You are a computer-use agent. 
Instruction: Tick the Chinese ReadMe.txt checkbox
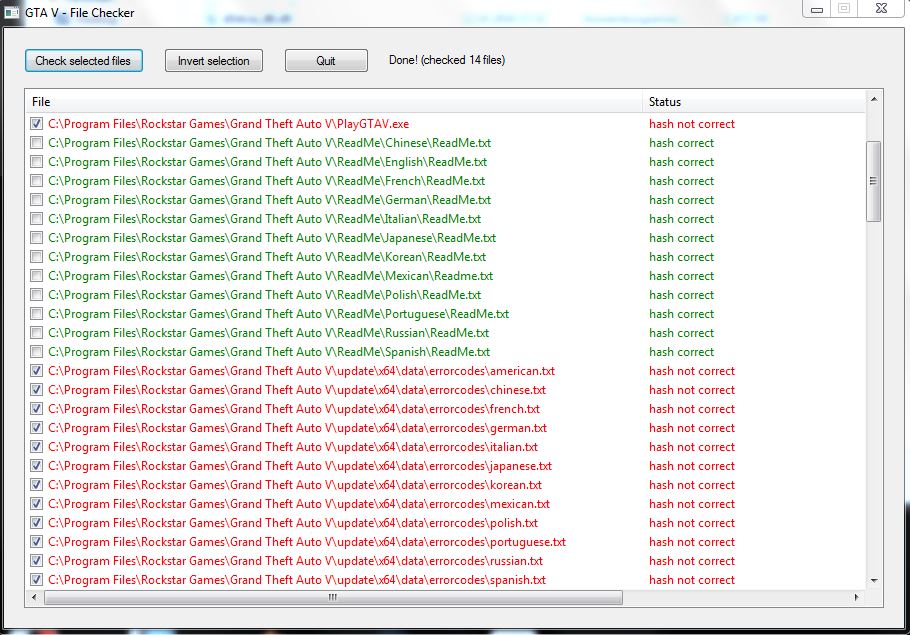click(x=37, y=143)
